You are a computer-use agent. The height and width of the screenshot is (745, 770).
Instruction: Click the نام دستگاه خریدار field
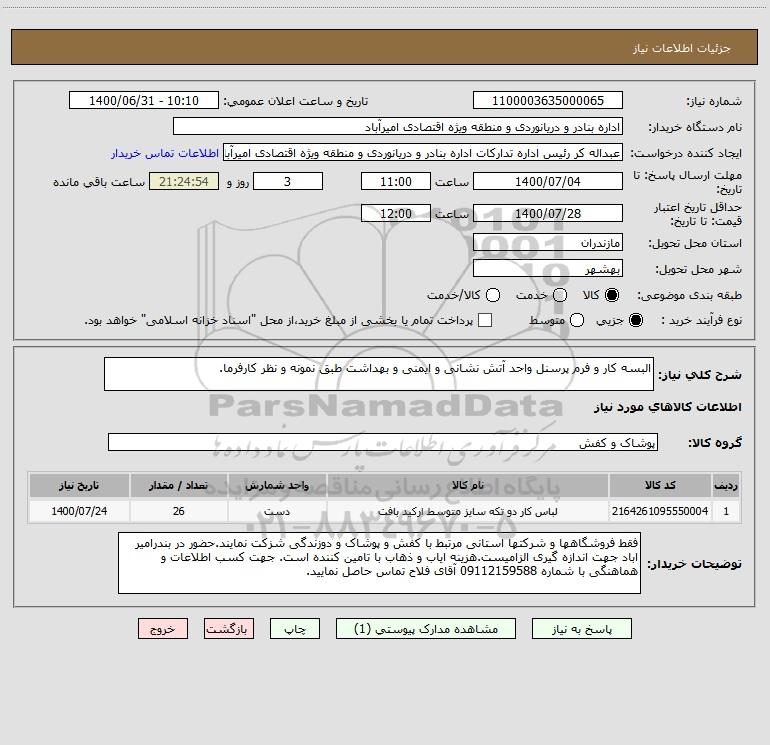point(398,126)
